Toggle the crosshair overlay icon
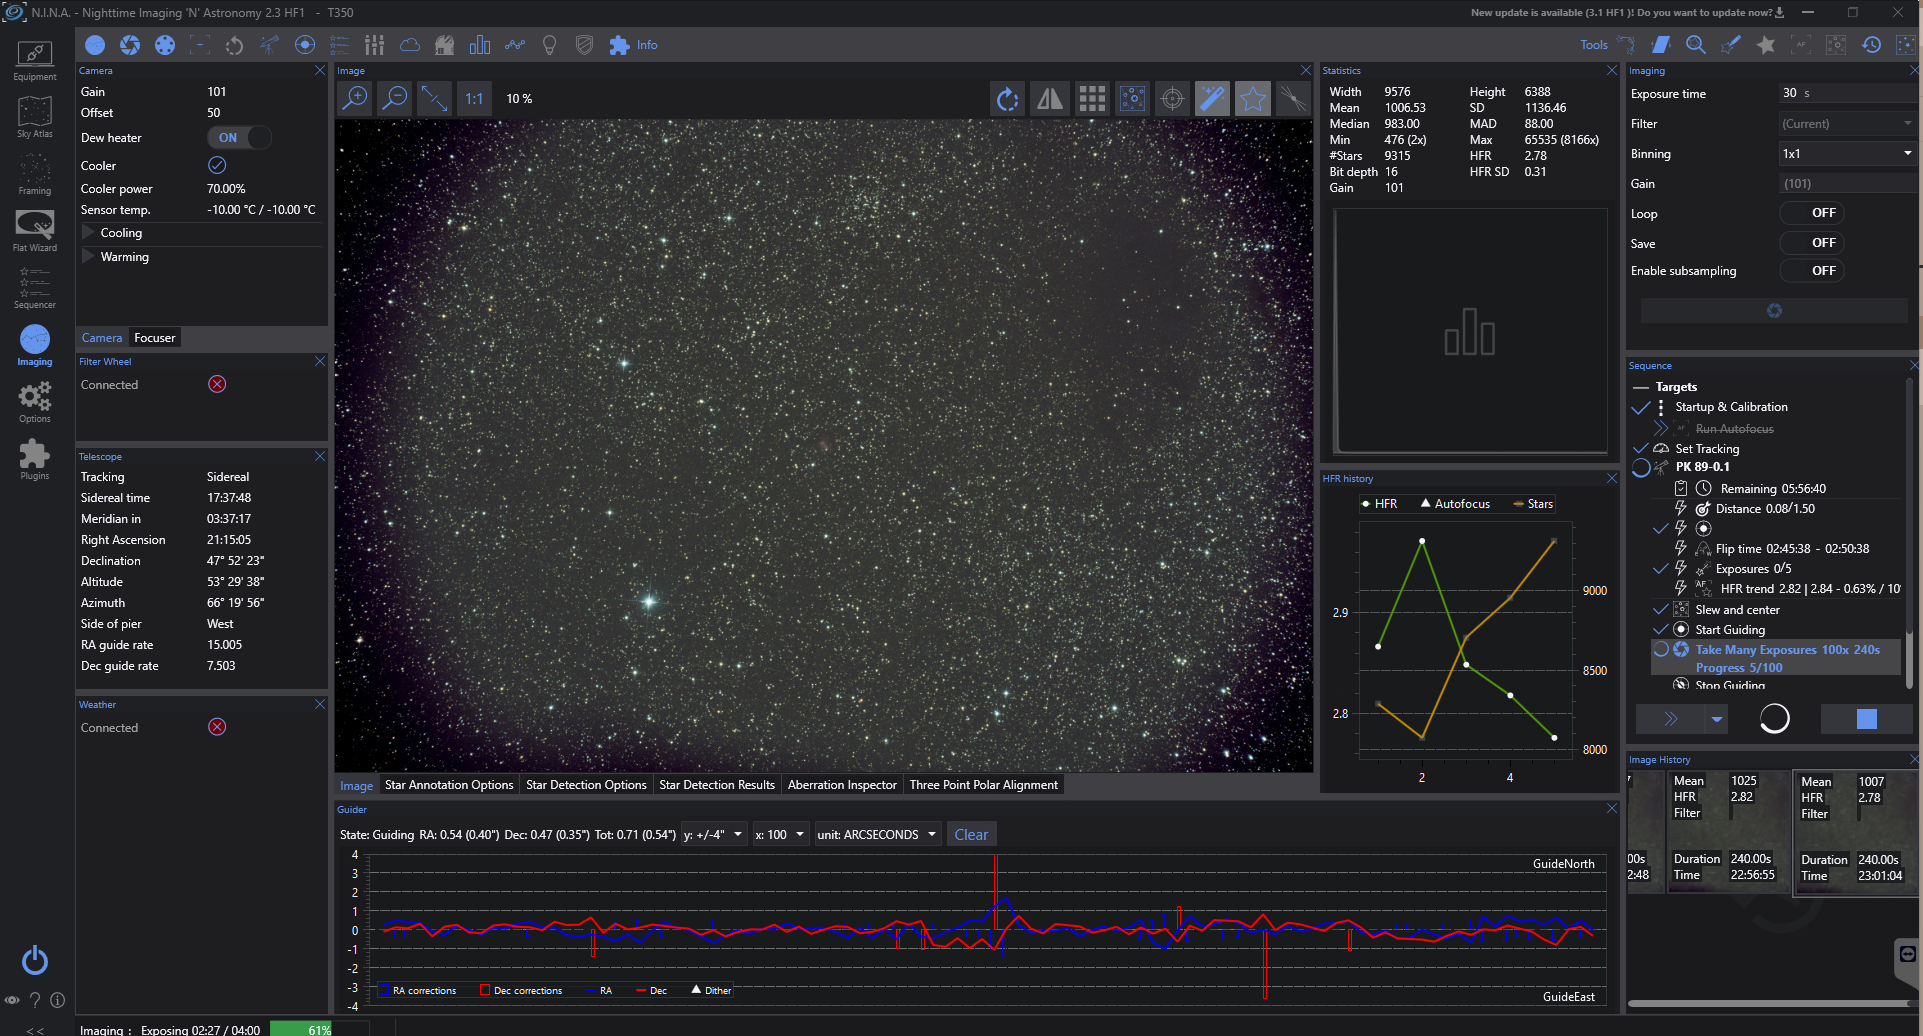 coord(1172,98)
